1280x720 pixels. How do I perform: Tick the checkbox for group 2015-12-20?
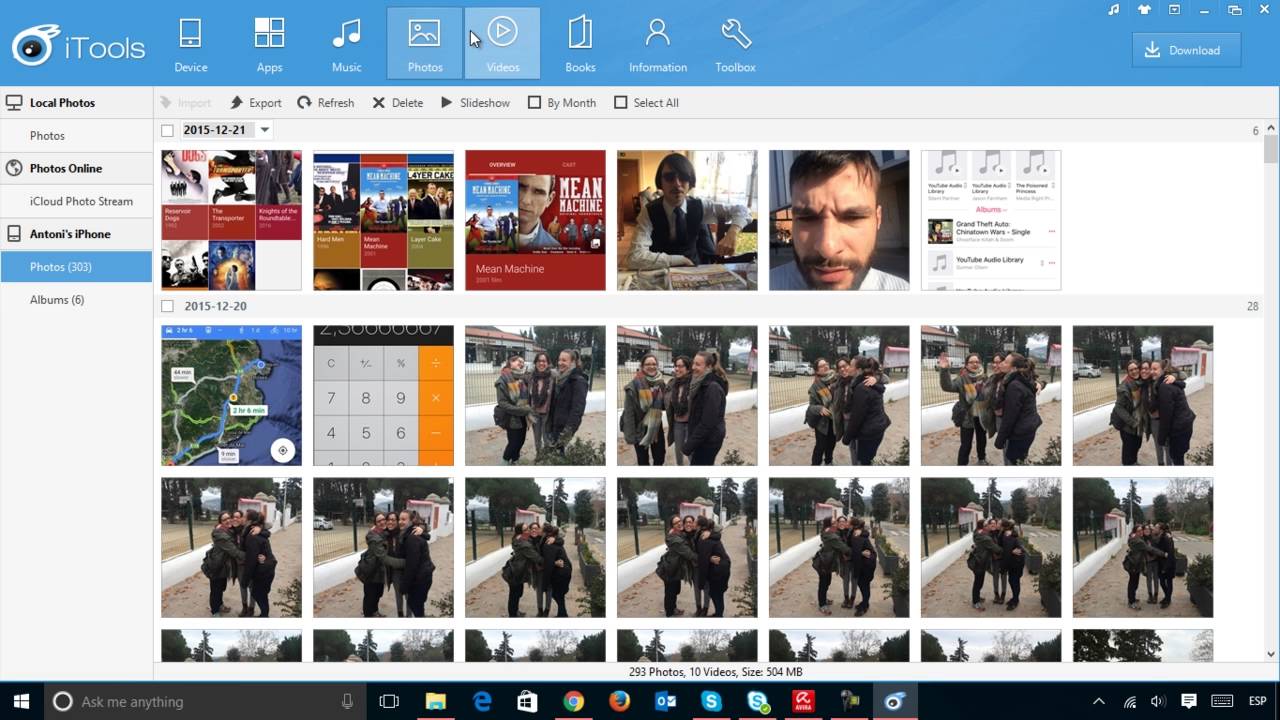click(x=167, y=306)
